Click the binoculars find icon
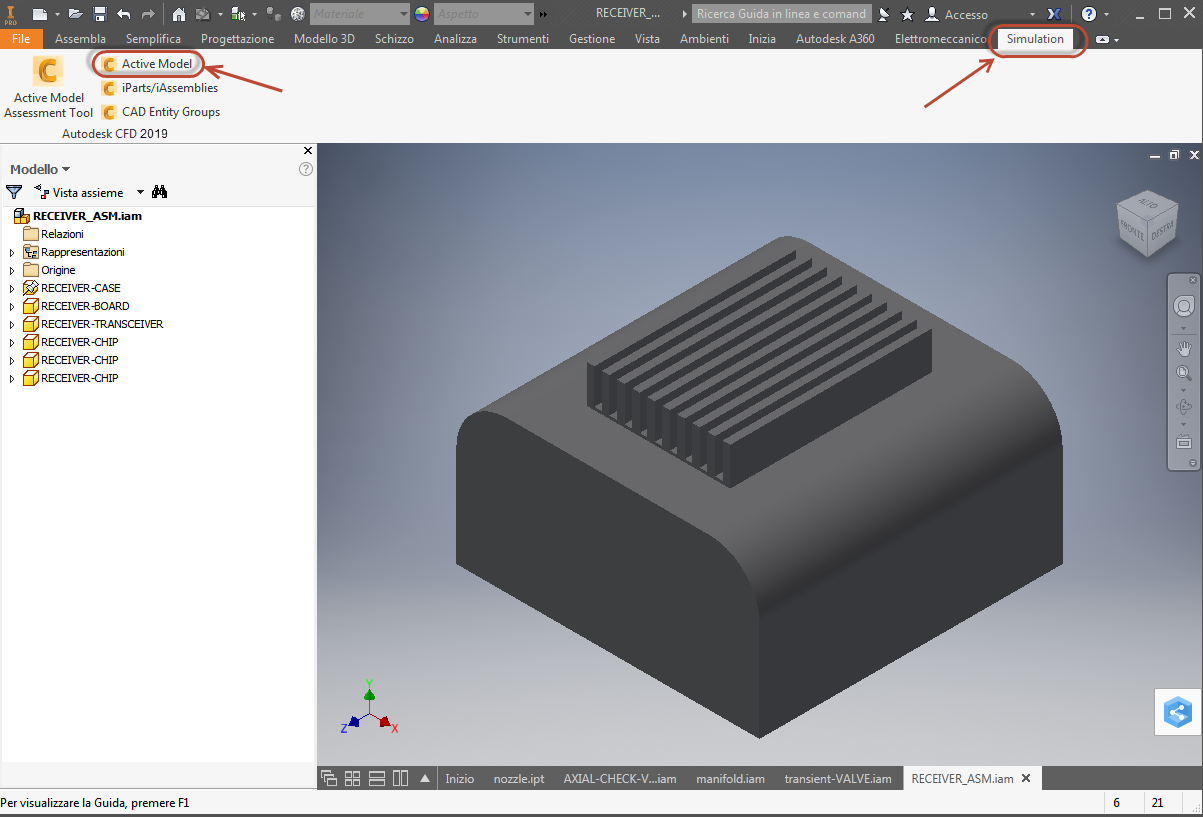Screen dimensions: 1203x817 coord(160,192)
